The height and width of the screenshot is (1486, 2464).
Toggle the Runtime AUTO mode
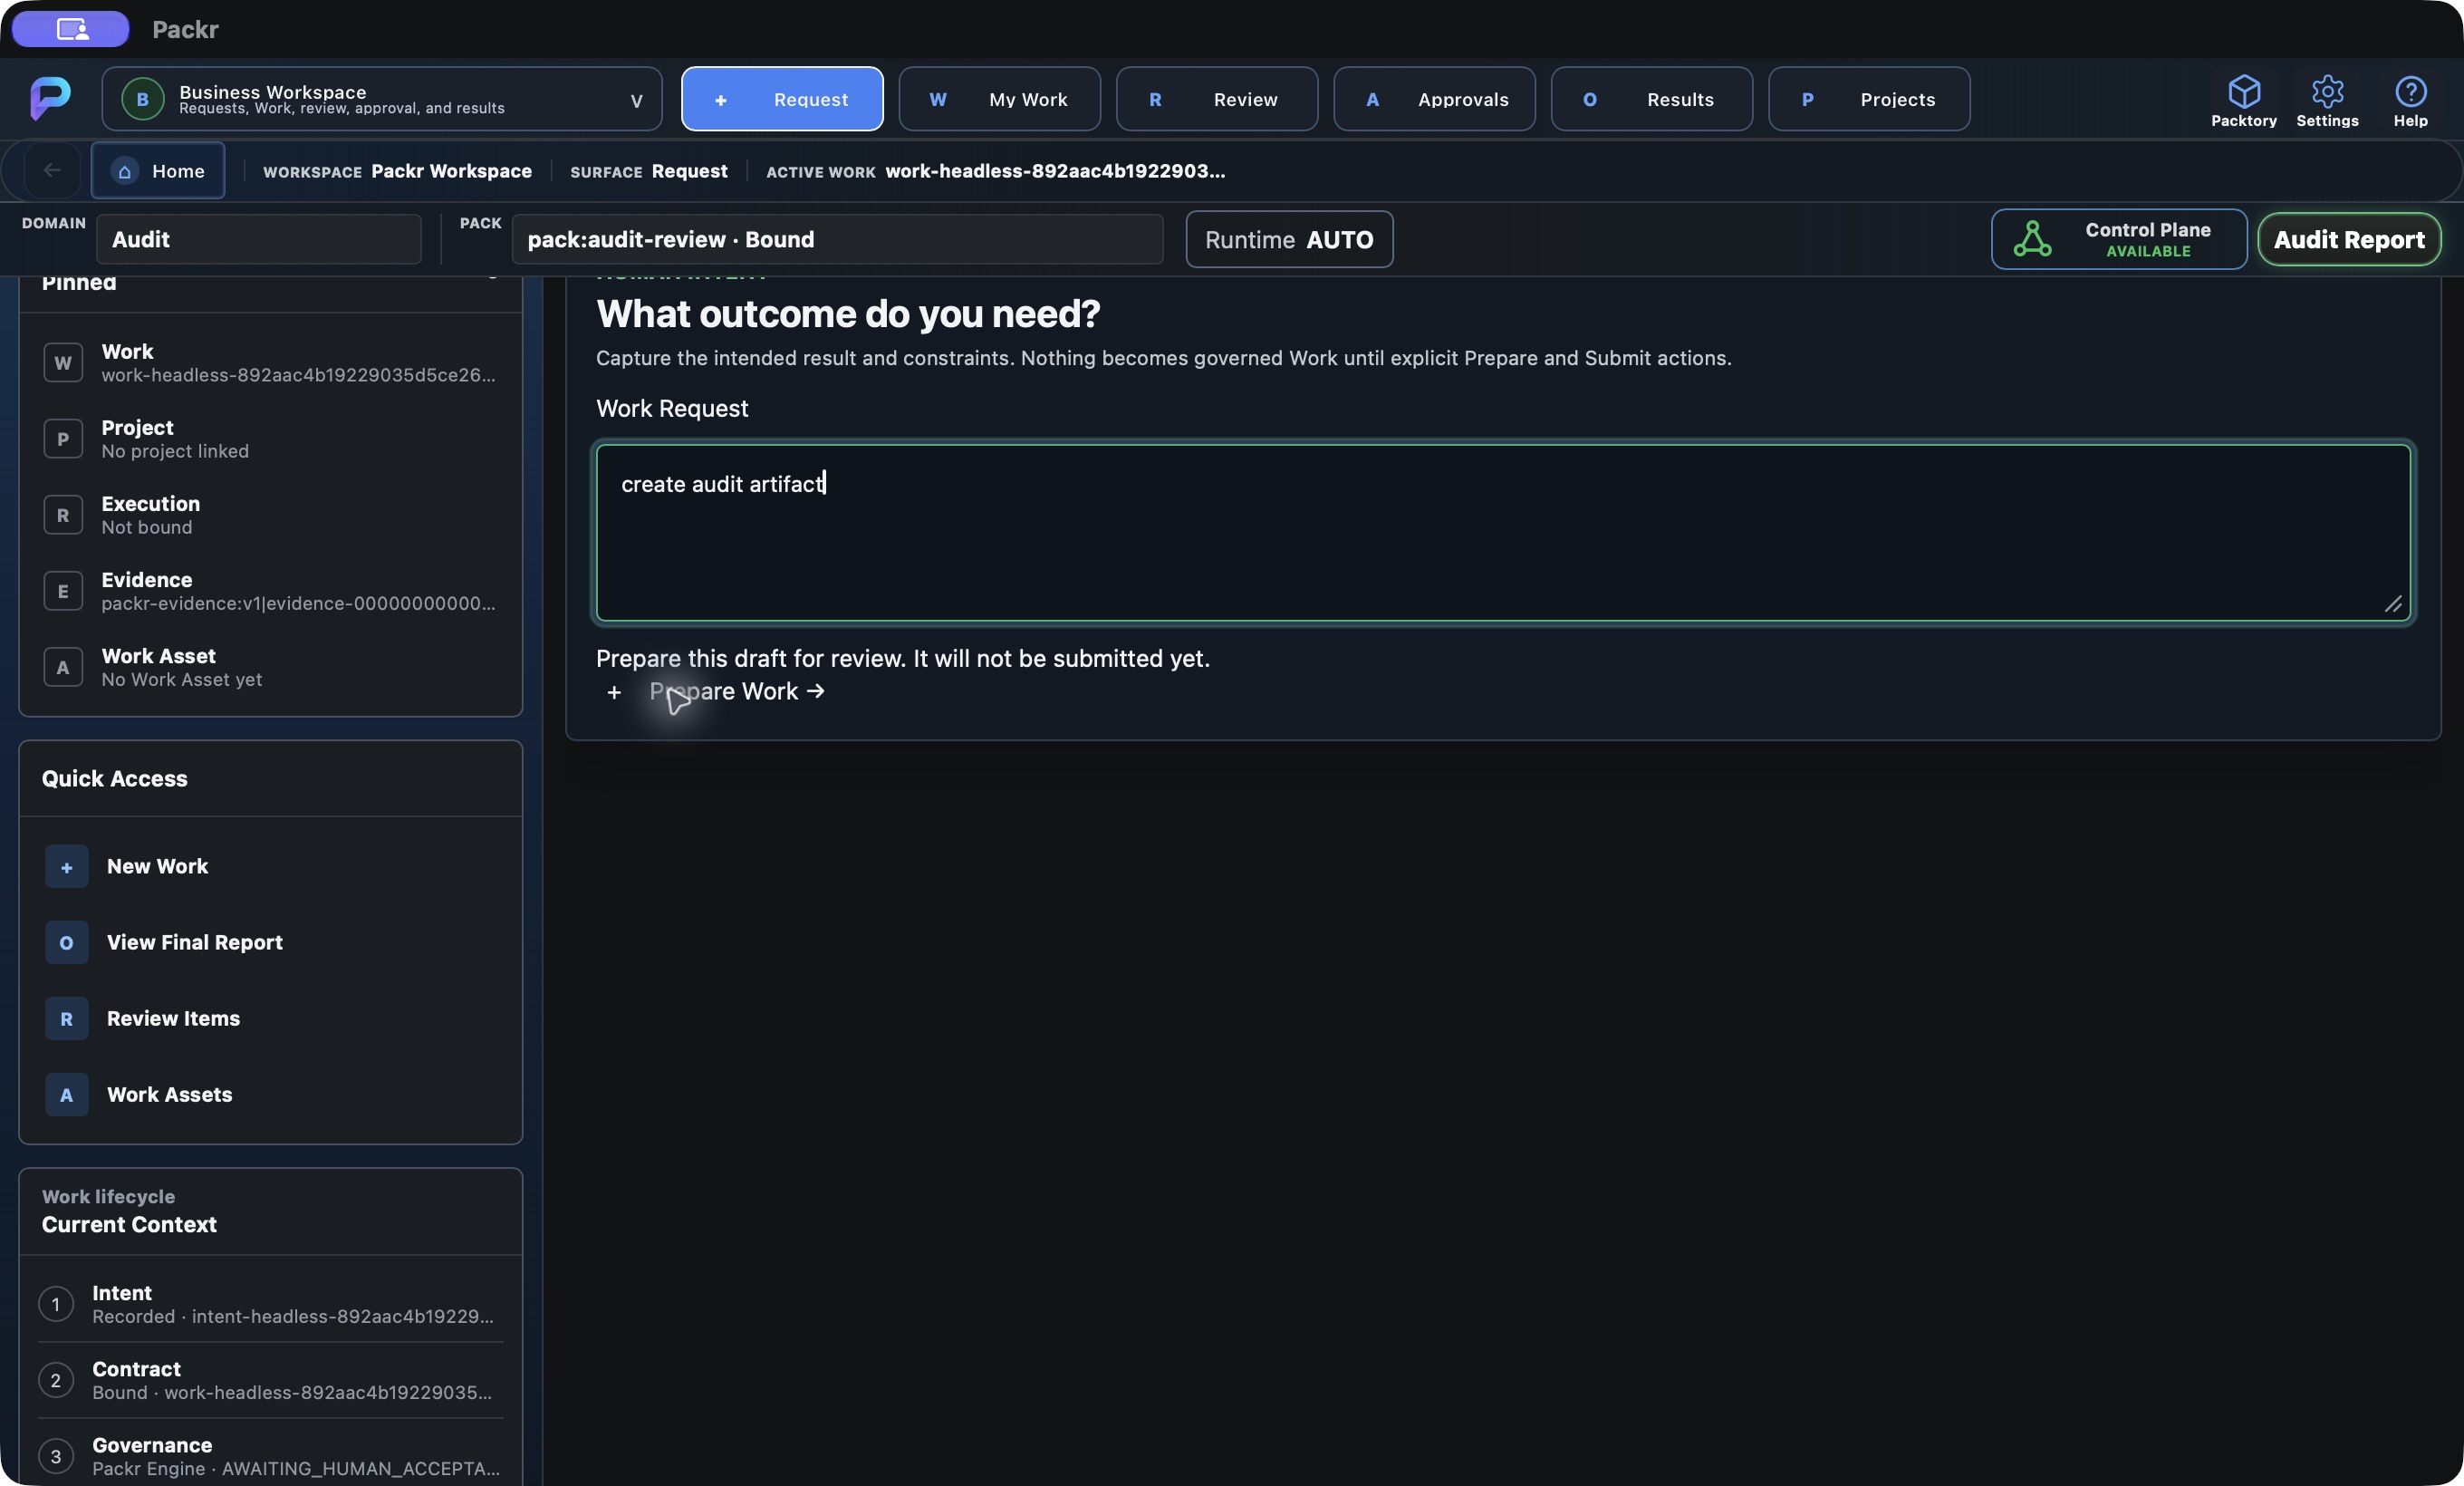(1289, 239)
